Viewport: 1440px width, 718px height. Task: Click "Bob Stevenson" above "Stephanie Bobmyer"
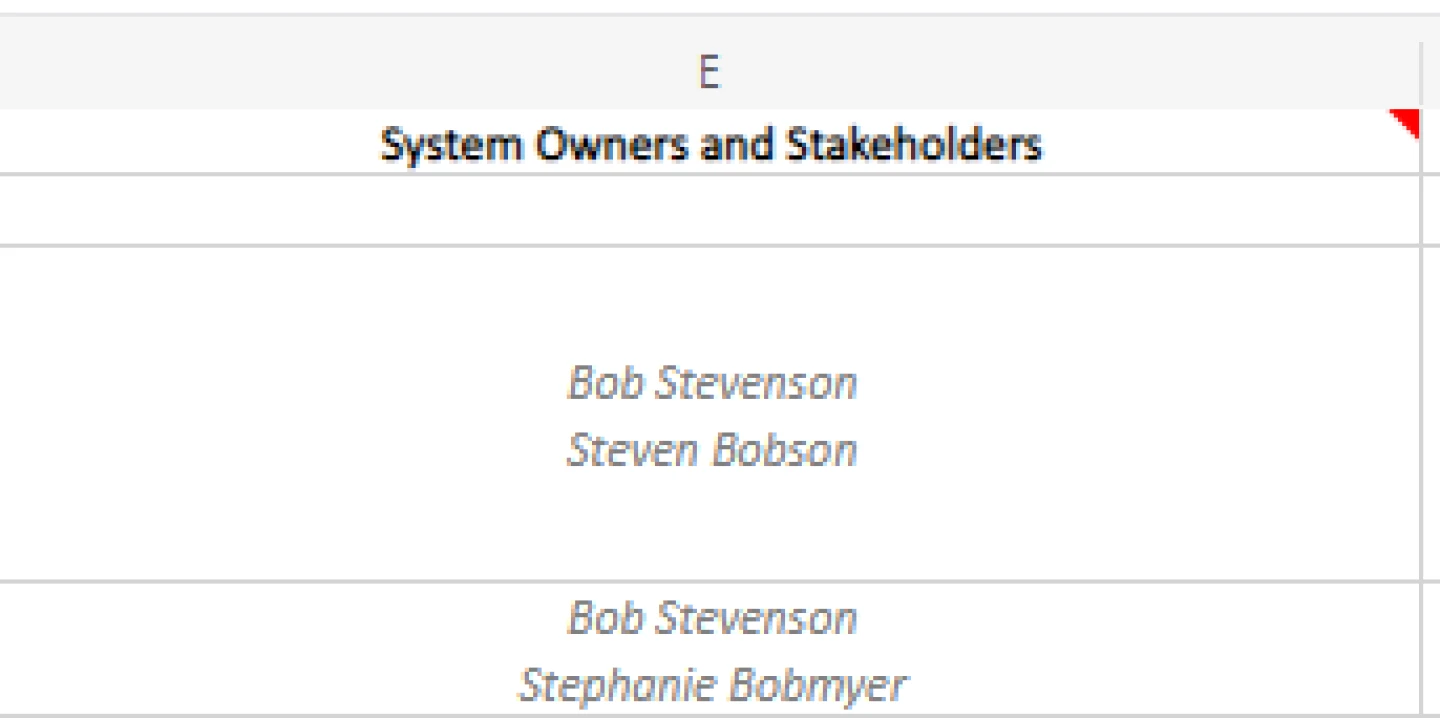pyautogui.click(x=712, y=618)
